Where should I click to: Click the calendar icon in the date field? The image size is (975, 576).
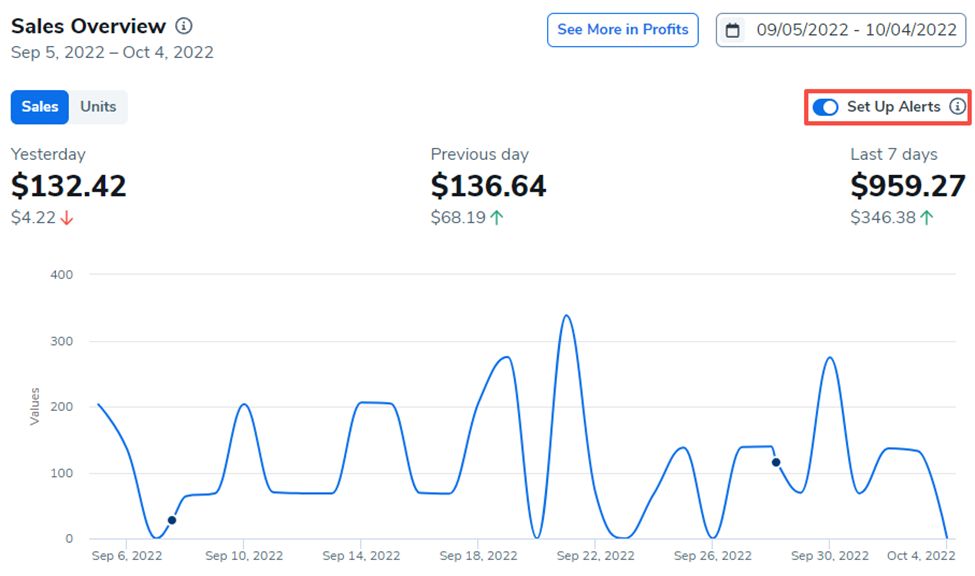[733, 30]
